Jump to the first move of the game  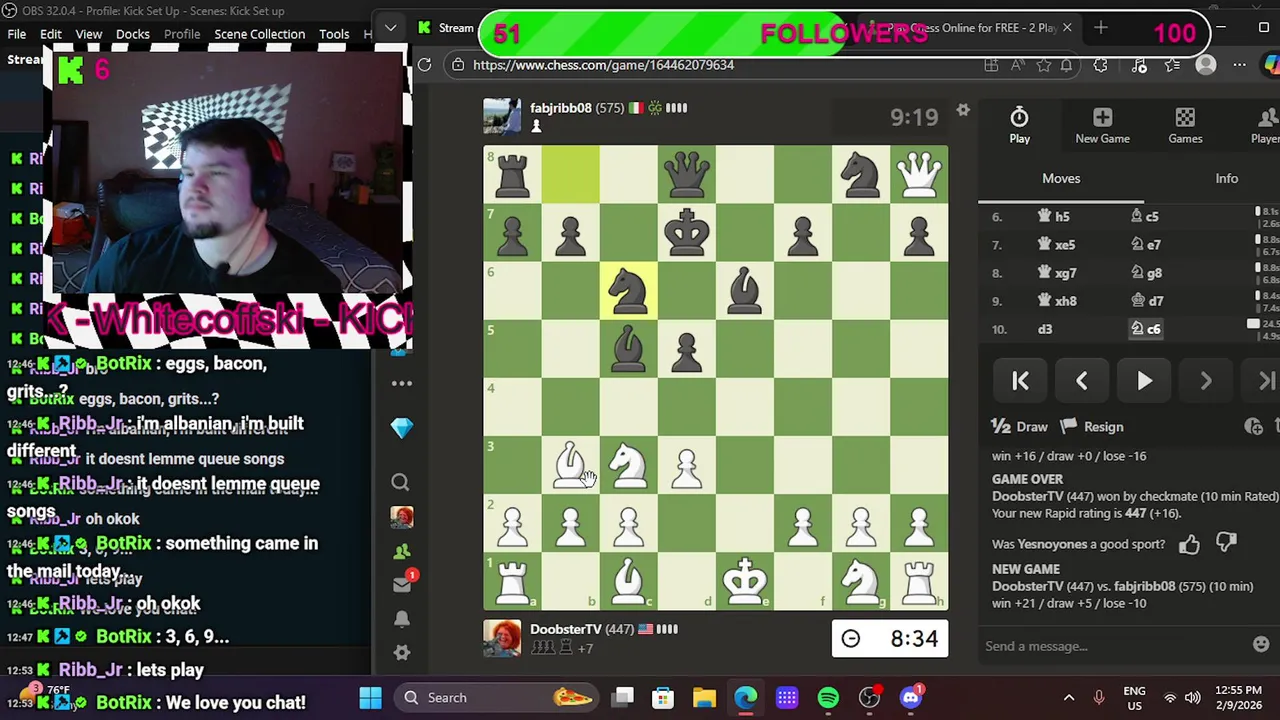(x=1020, y=381)
